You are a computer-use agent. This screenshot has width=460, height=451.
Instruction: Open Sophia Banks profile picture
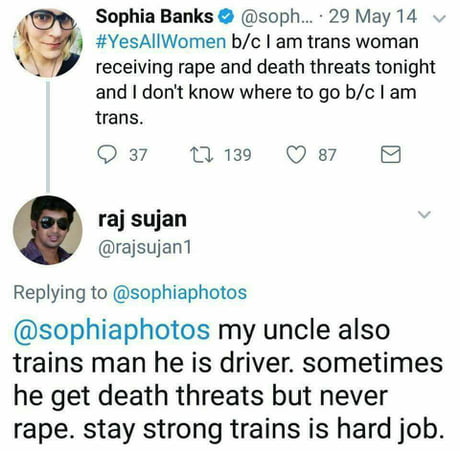(x=48, y=43)
